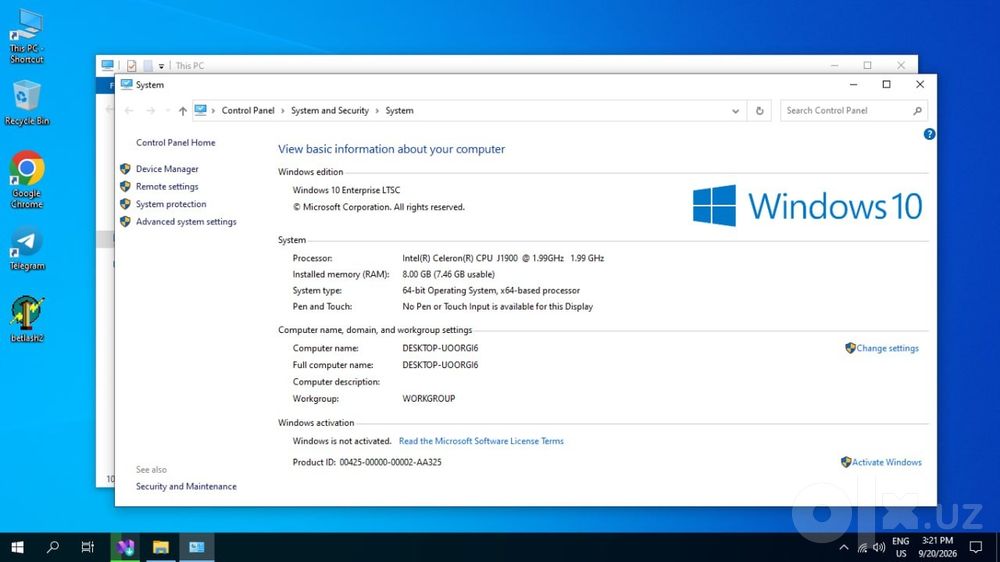Open System protection link
Image resolution: width=1000 pixels, height=562 pixels.
171,204
